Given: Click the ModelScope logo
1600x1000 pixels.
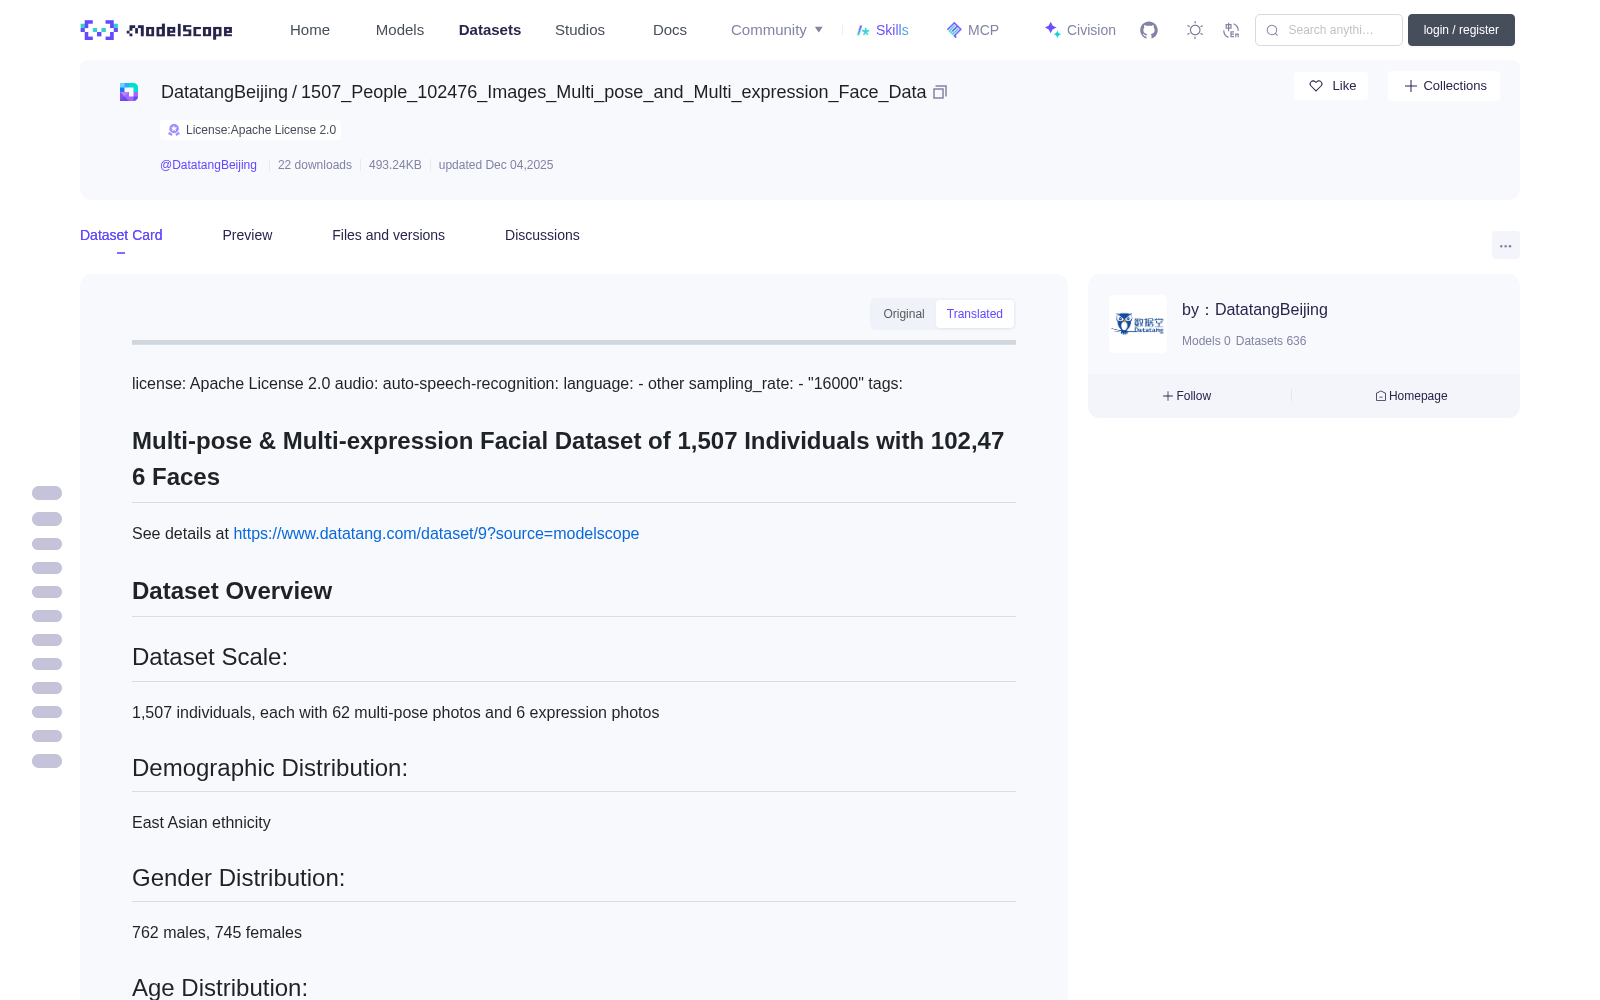Looking at the screenshot, I should click(157, 30).
